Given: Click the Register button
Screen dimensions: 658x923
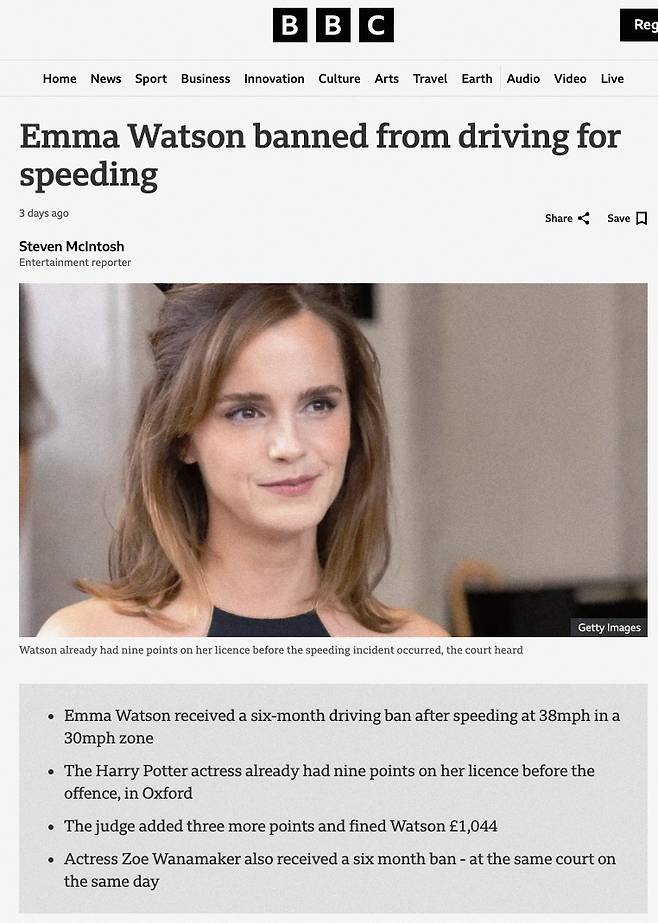Looking at the screenshot, I should pos(639,25).
